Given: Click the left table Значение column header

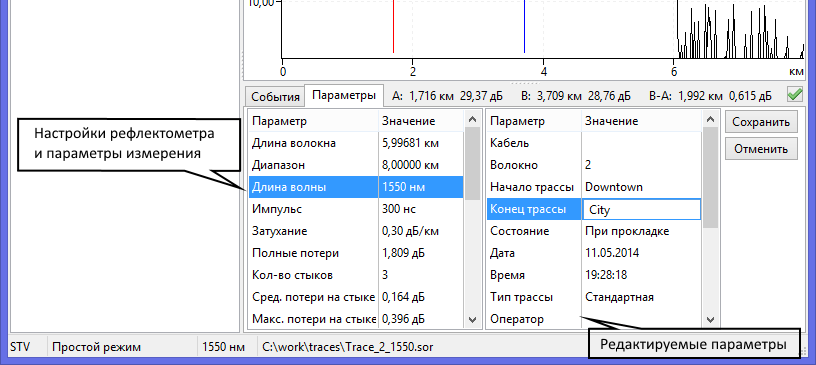Looking at the screenshot, I should [421, 121].
